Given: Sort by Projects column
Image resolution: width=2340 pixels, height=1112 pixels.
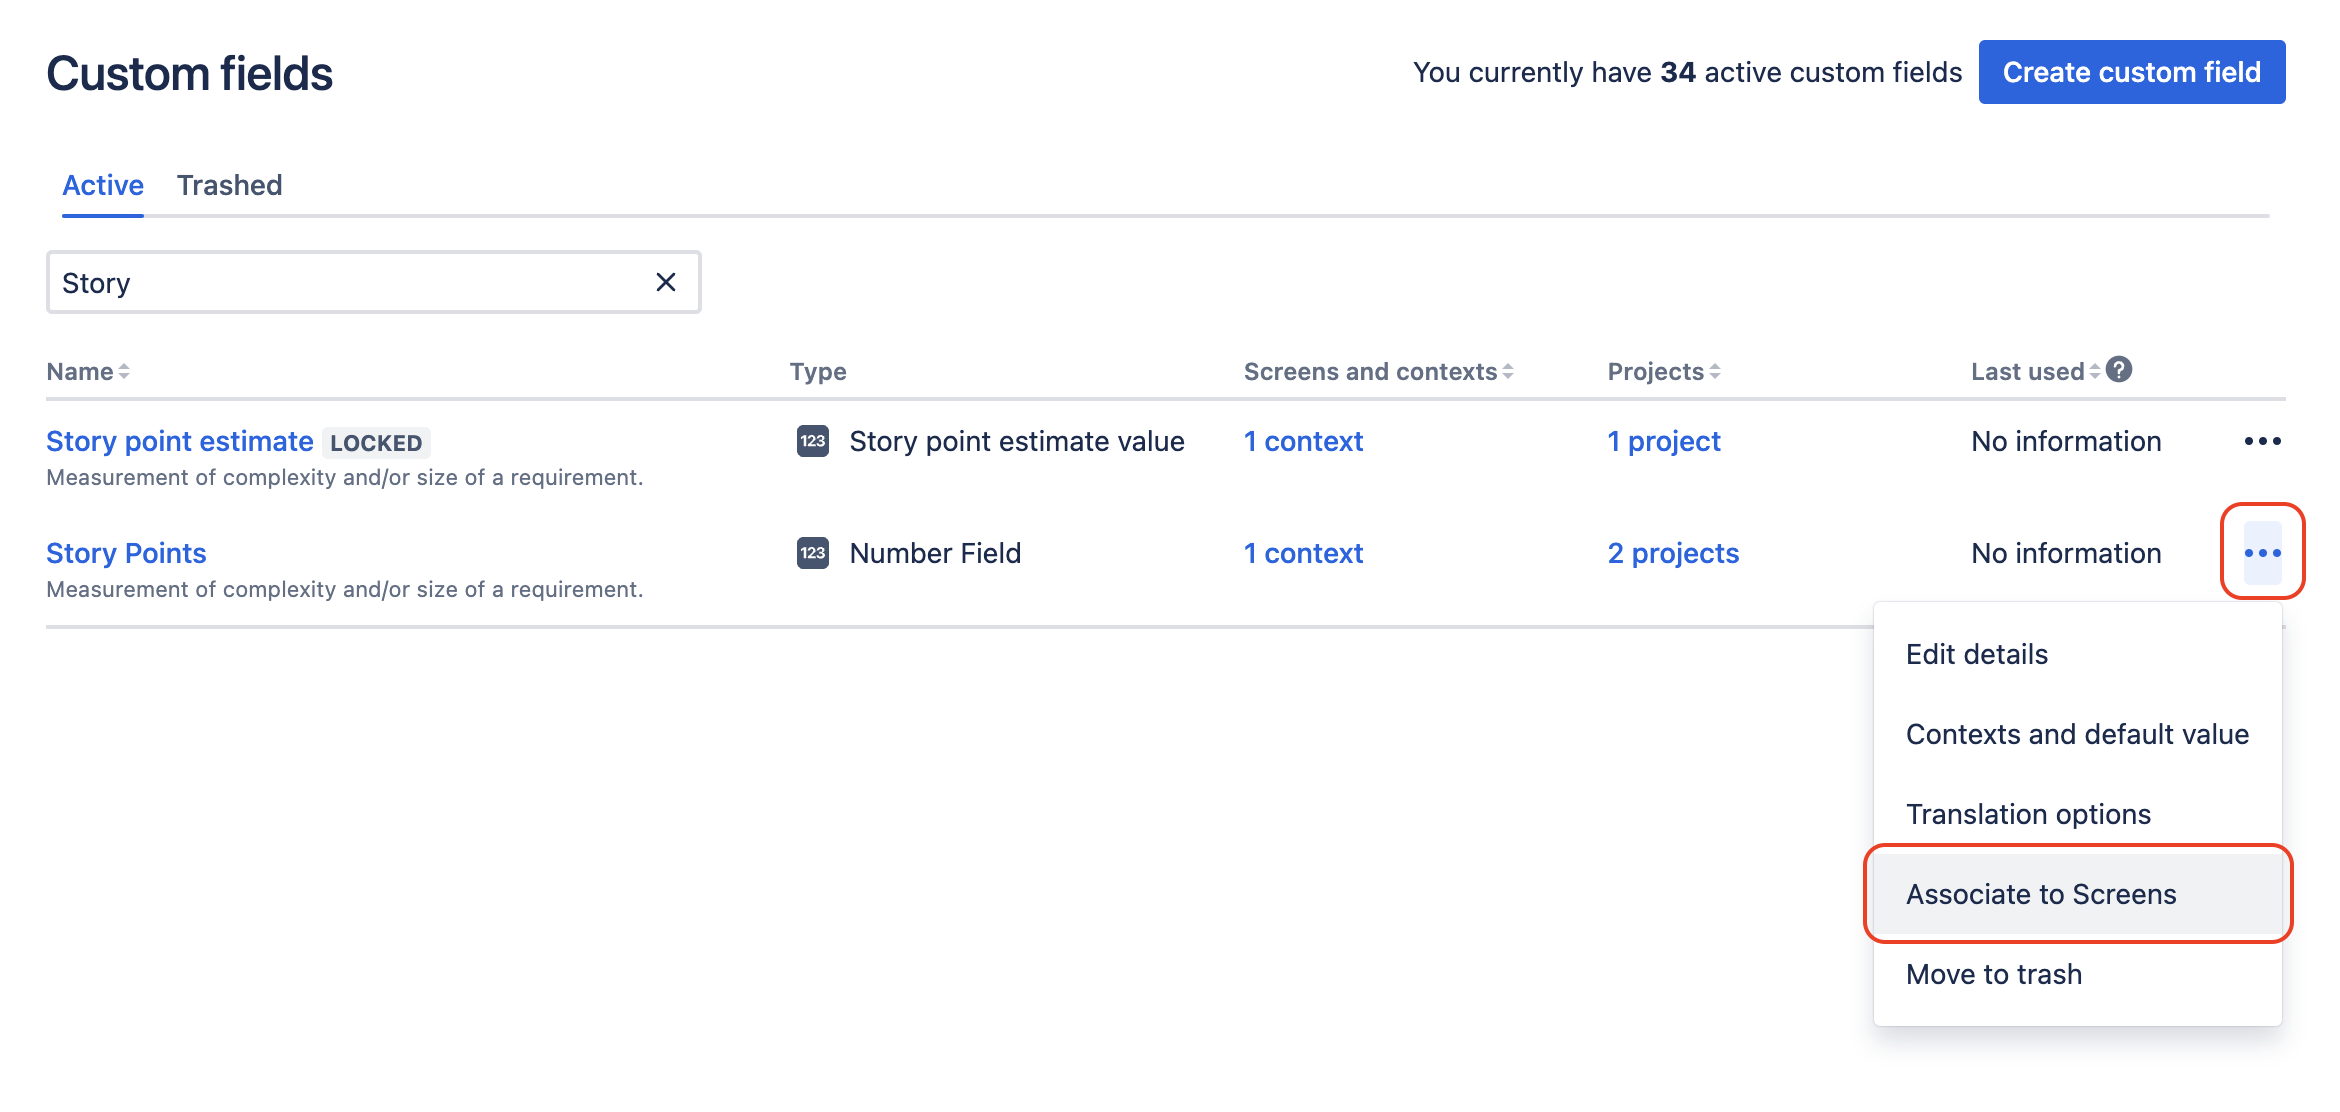Looking at the screenshot, I should tap(1714, 372).
